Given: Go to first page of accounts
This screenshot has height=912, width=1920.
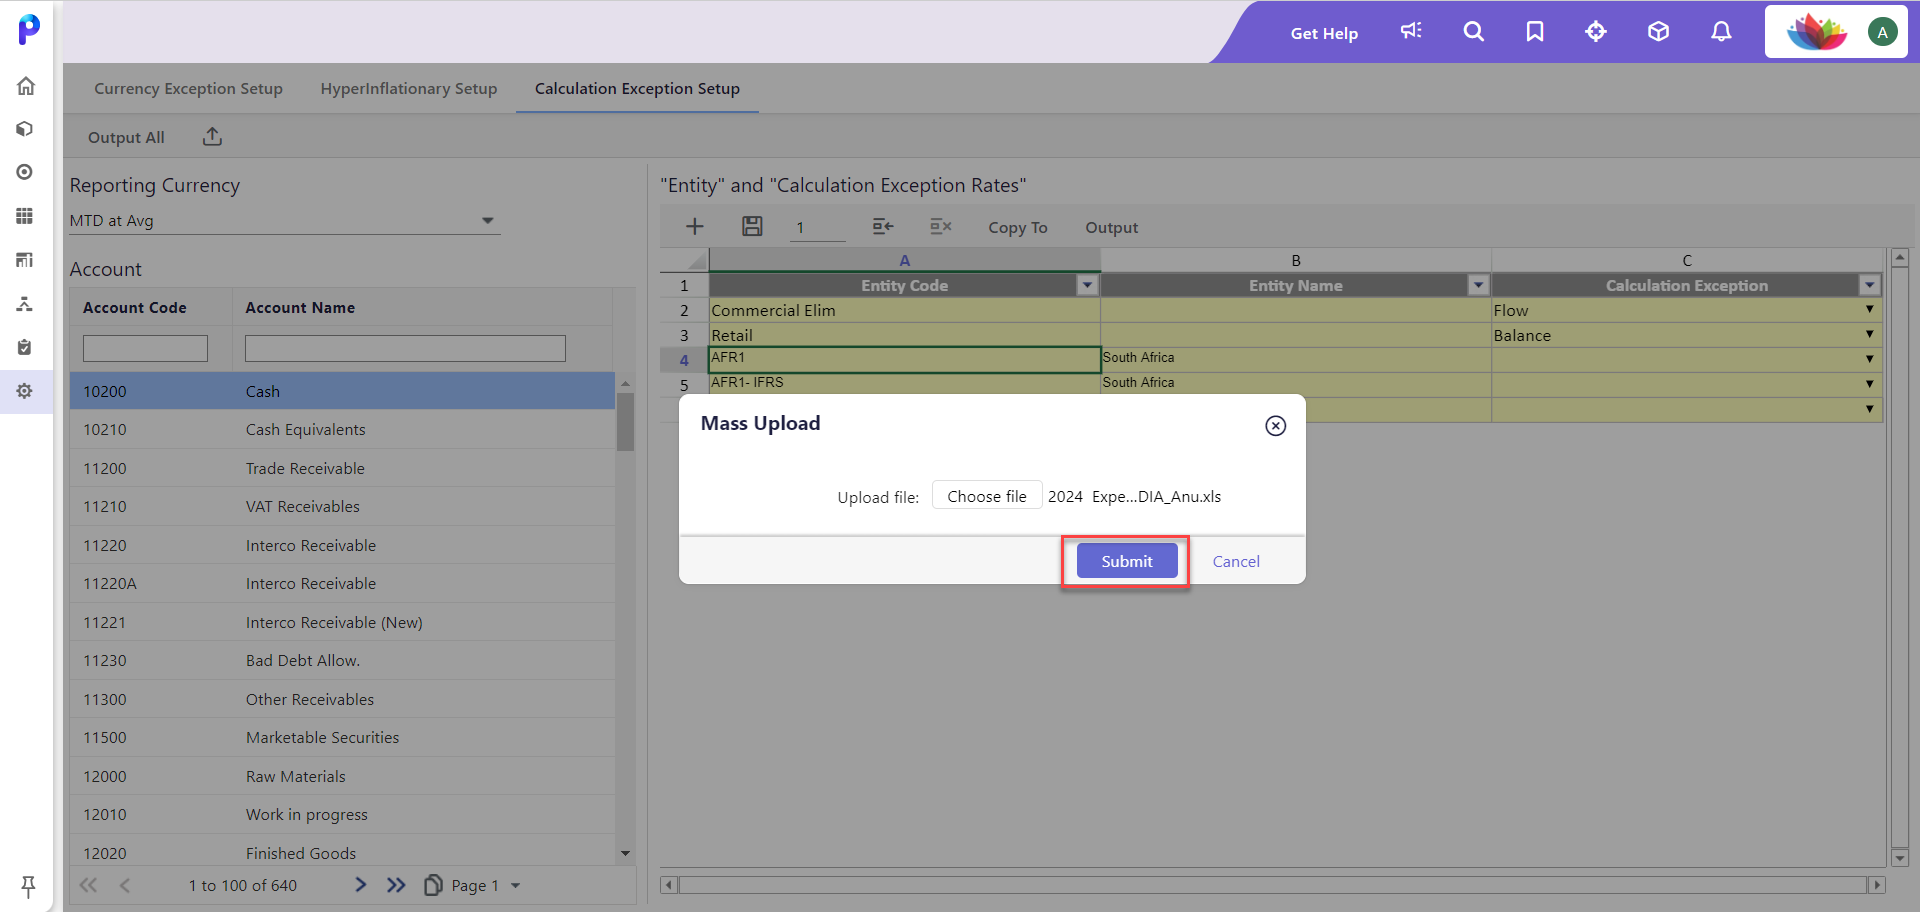Looking at the screenshot, I should [x=89, y=885].
